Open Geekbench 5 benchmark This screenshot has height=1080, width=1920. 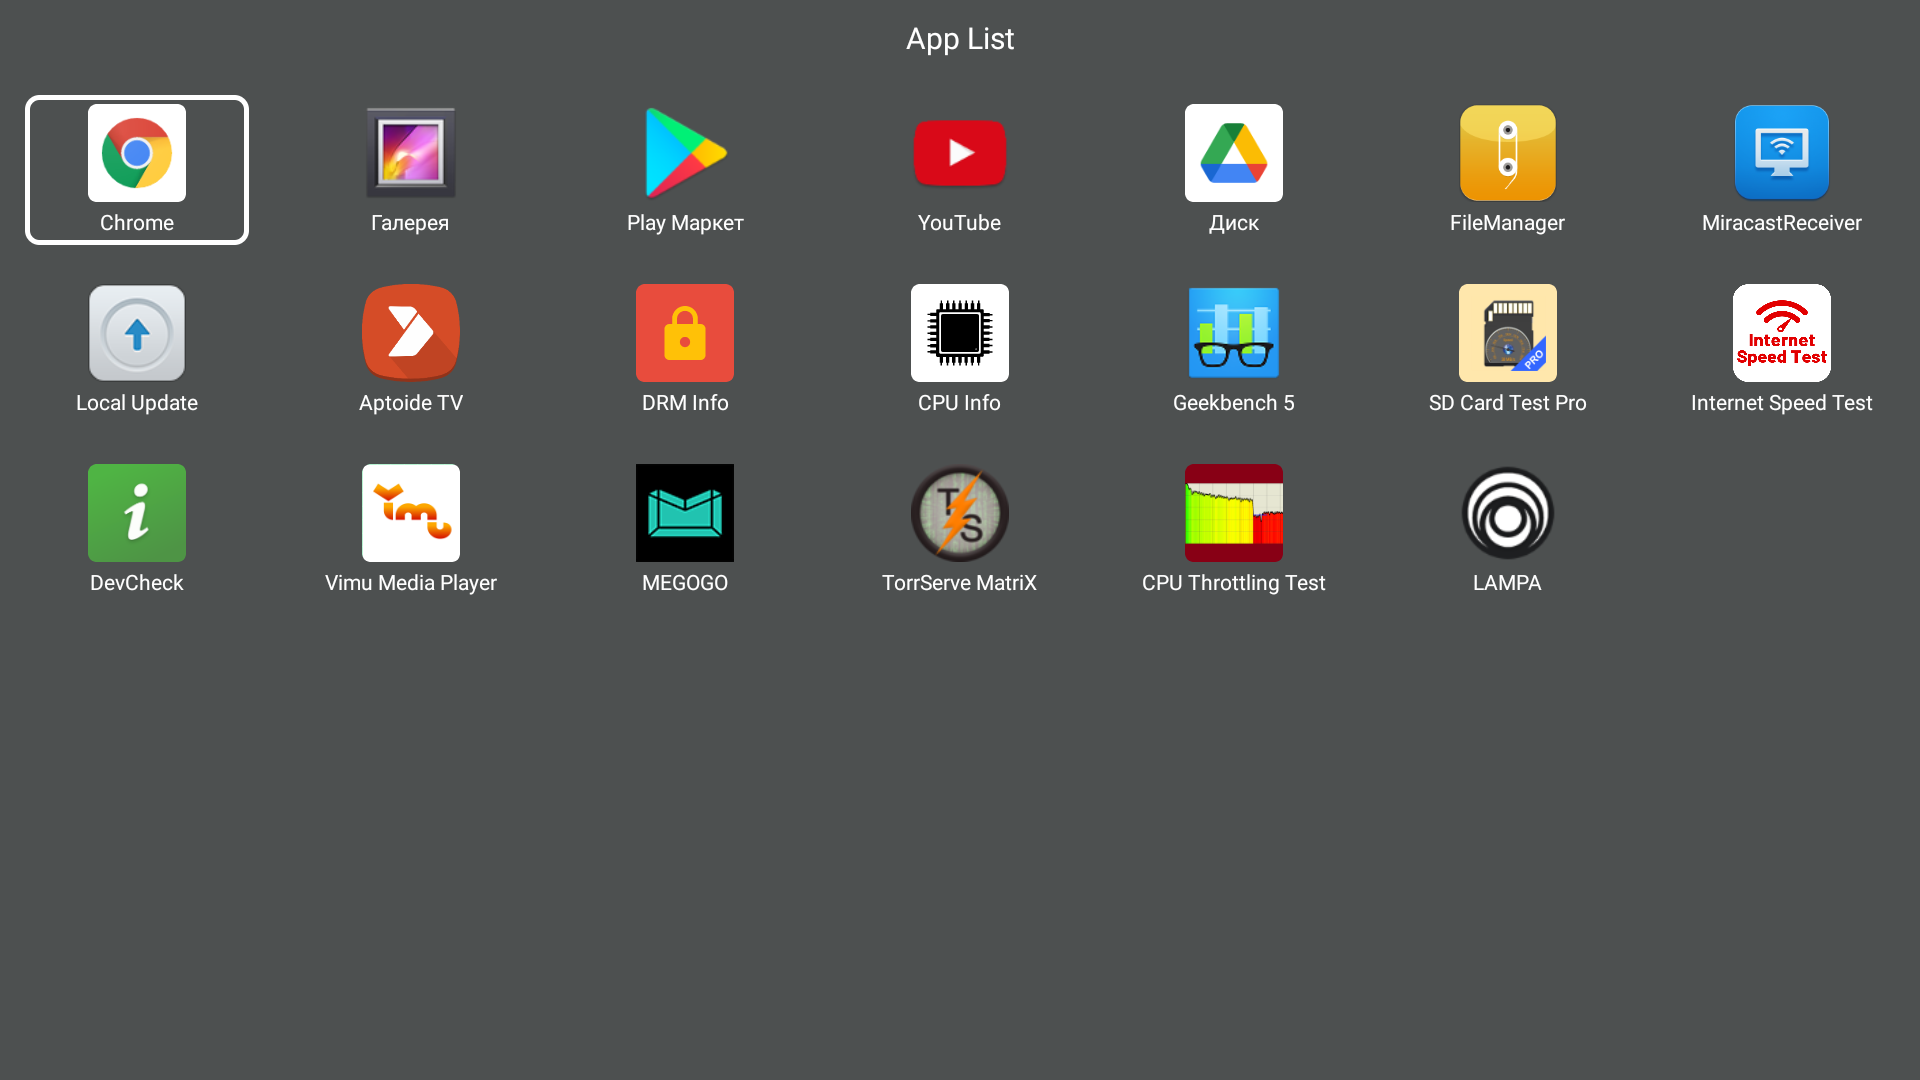1233,334
